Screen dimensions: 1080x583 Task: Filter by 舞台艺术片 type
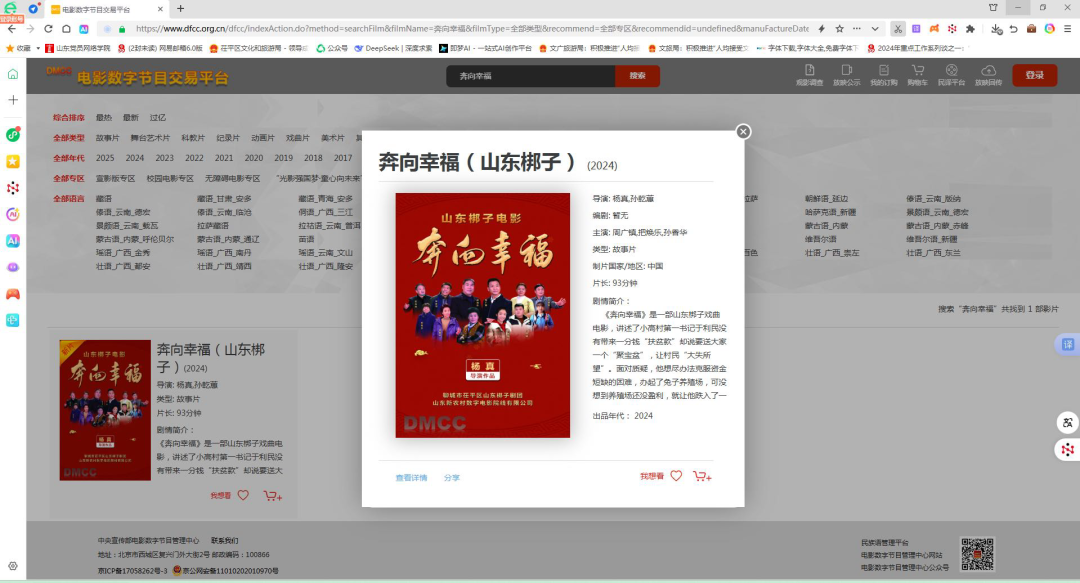click(150, 138)
